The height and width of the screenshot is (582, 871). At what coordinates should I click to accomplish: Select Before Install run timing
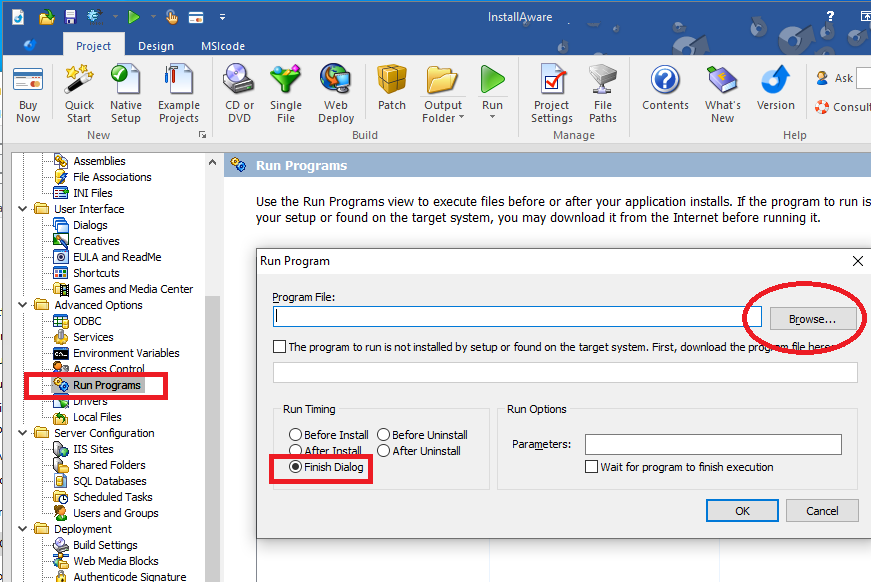[296, 435]
